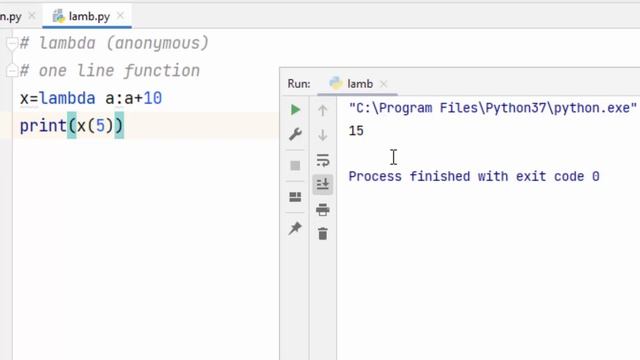This screenshot has height=360, width=640.
Task: Stop the running process square icon
Action: (295, 165)
